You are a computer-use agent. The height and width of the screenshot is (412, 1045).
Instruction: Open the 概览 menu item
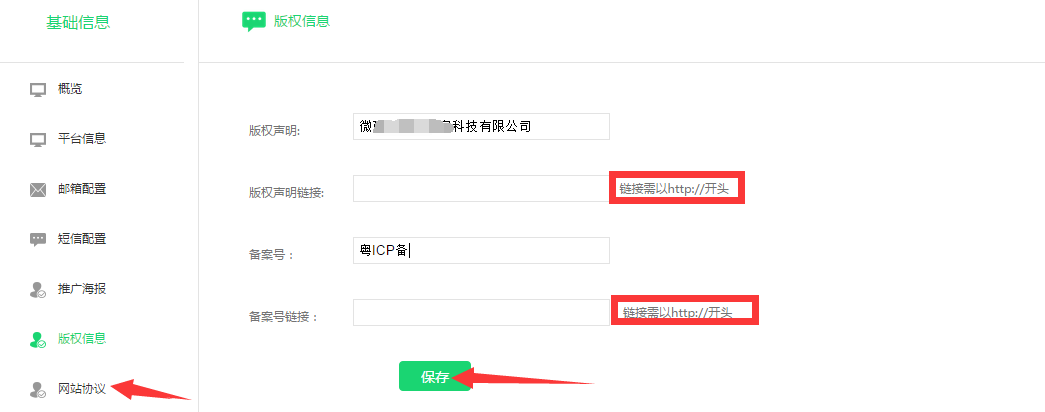tap(70, 89)
